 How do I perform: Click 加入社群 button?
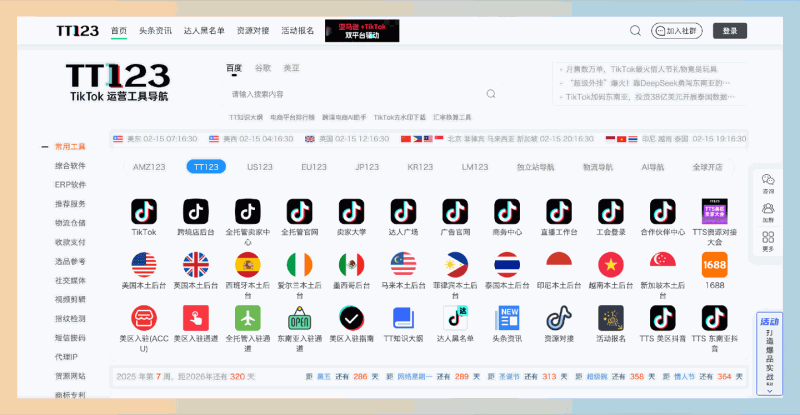click(x=677, y=31)
